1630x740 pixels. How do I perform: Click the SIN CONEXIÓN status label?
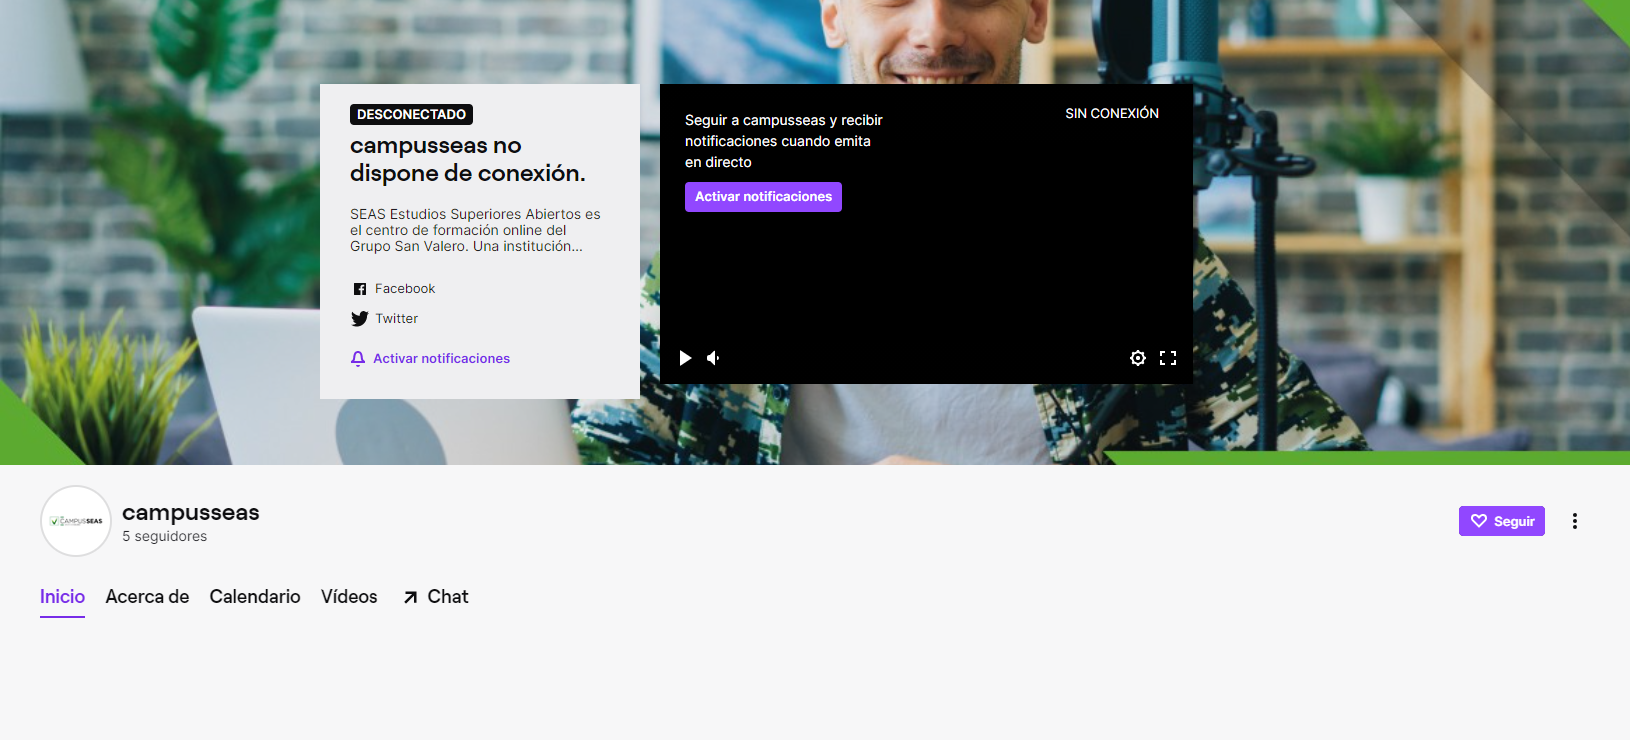[x=1112, y=114]
